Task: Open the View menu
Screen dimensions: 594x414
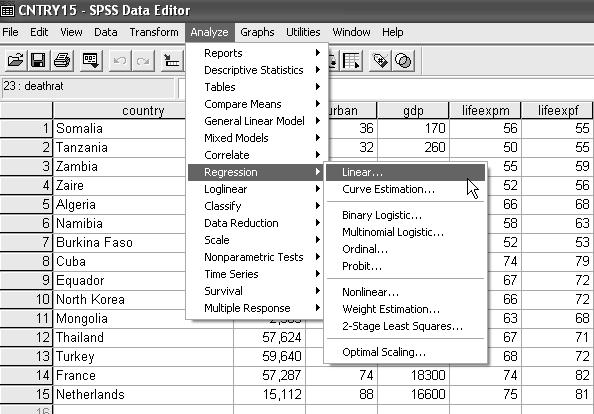Action: [71, 32]
